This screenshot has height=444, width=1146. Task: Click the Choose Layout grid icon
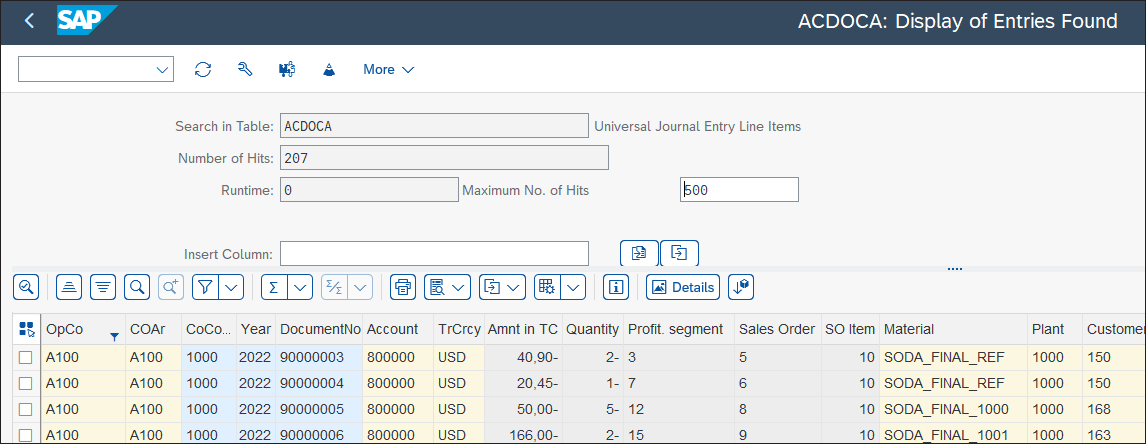click(x=547, y=287)
